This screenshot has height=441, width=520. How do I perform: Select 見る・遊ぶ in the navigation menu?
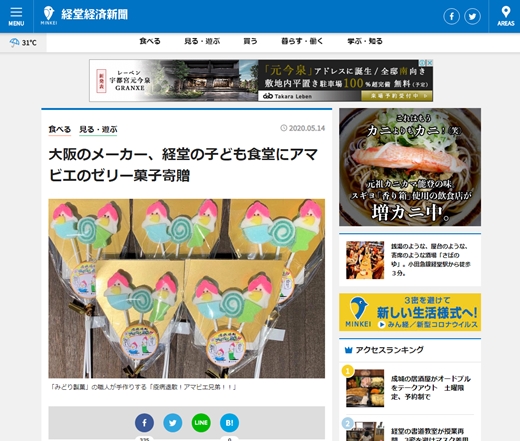click(x=202, y=41)
